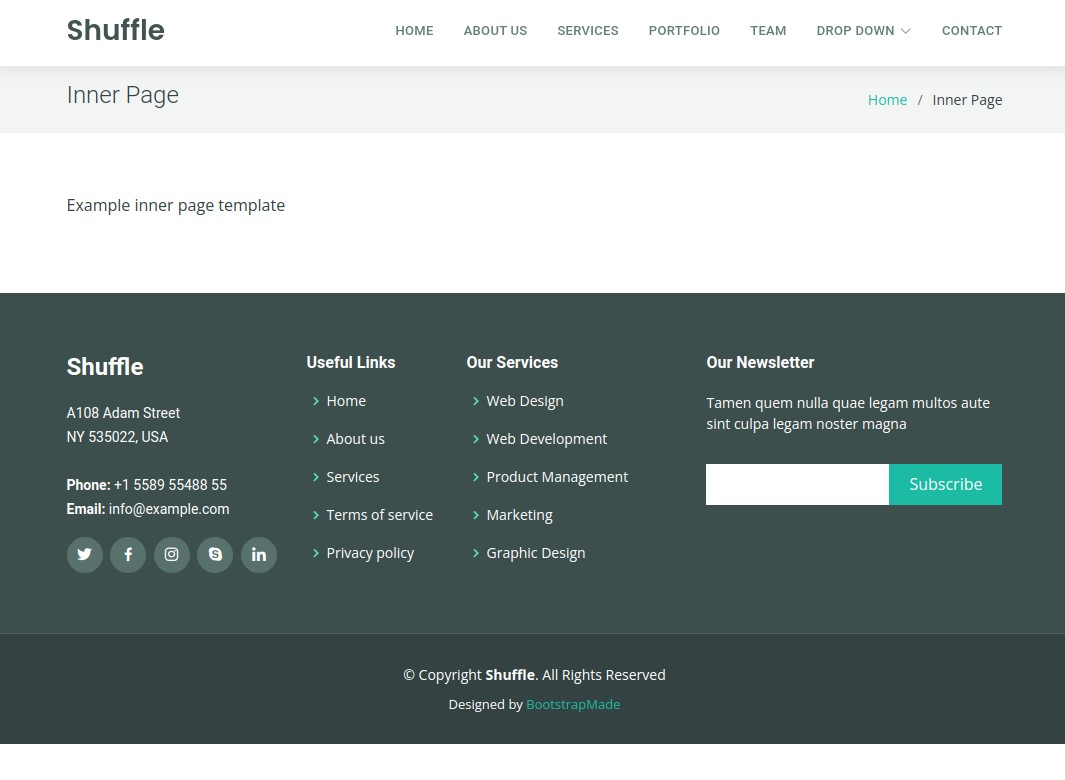Open Web Development under Our Services
1065x780 pixels.
(546, 439)
